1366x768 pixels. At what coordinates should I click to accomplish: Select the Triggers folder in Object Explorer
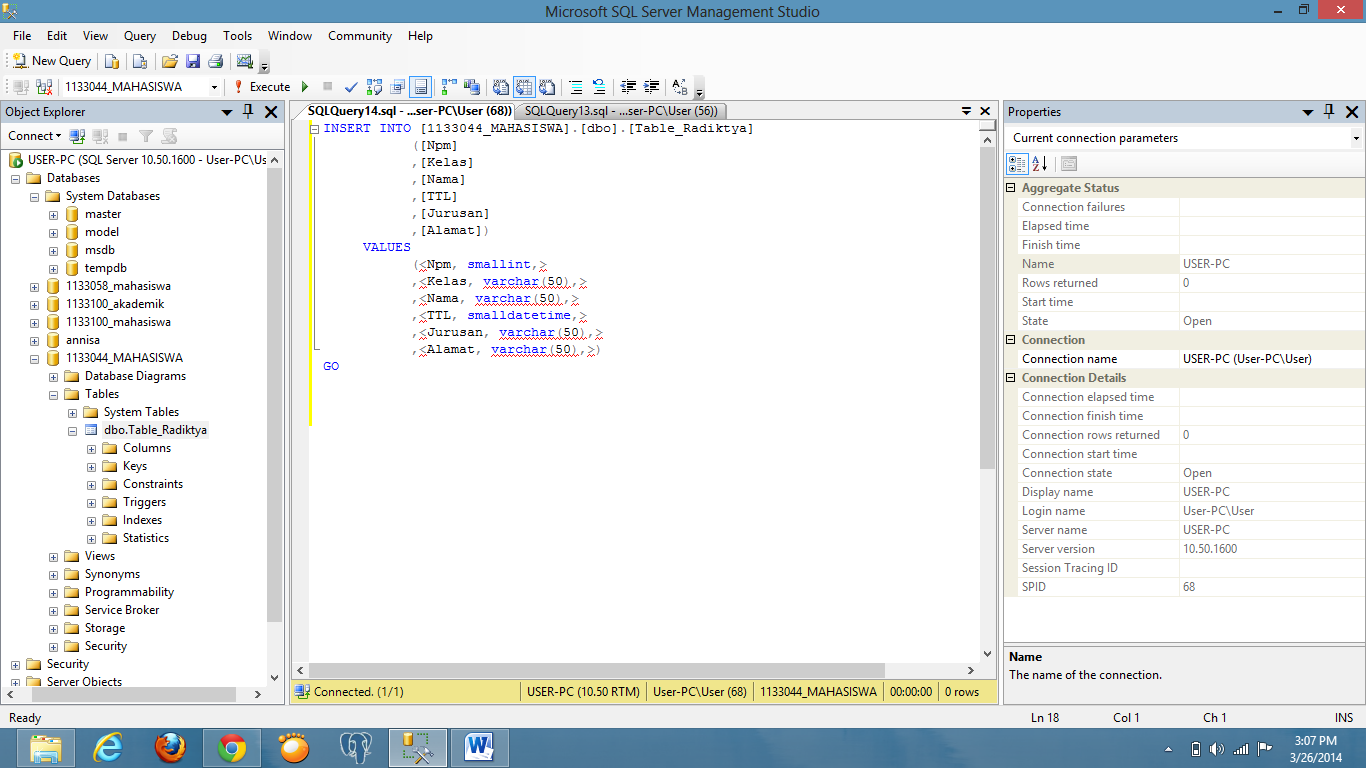144,502
